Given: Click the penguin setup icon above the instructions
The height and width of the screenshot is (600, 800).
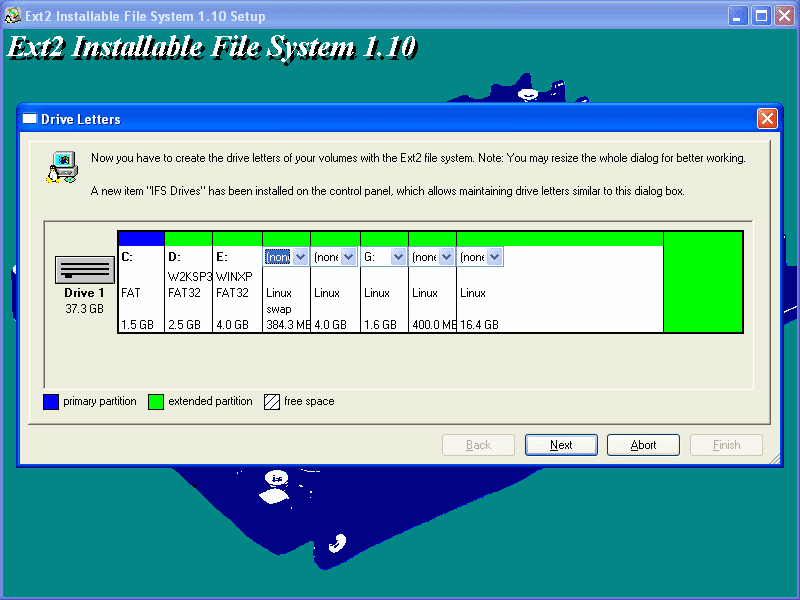Looking at the screenshot, I should tap(62, 166).
